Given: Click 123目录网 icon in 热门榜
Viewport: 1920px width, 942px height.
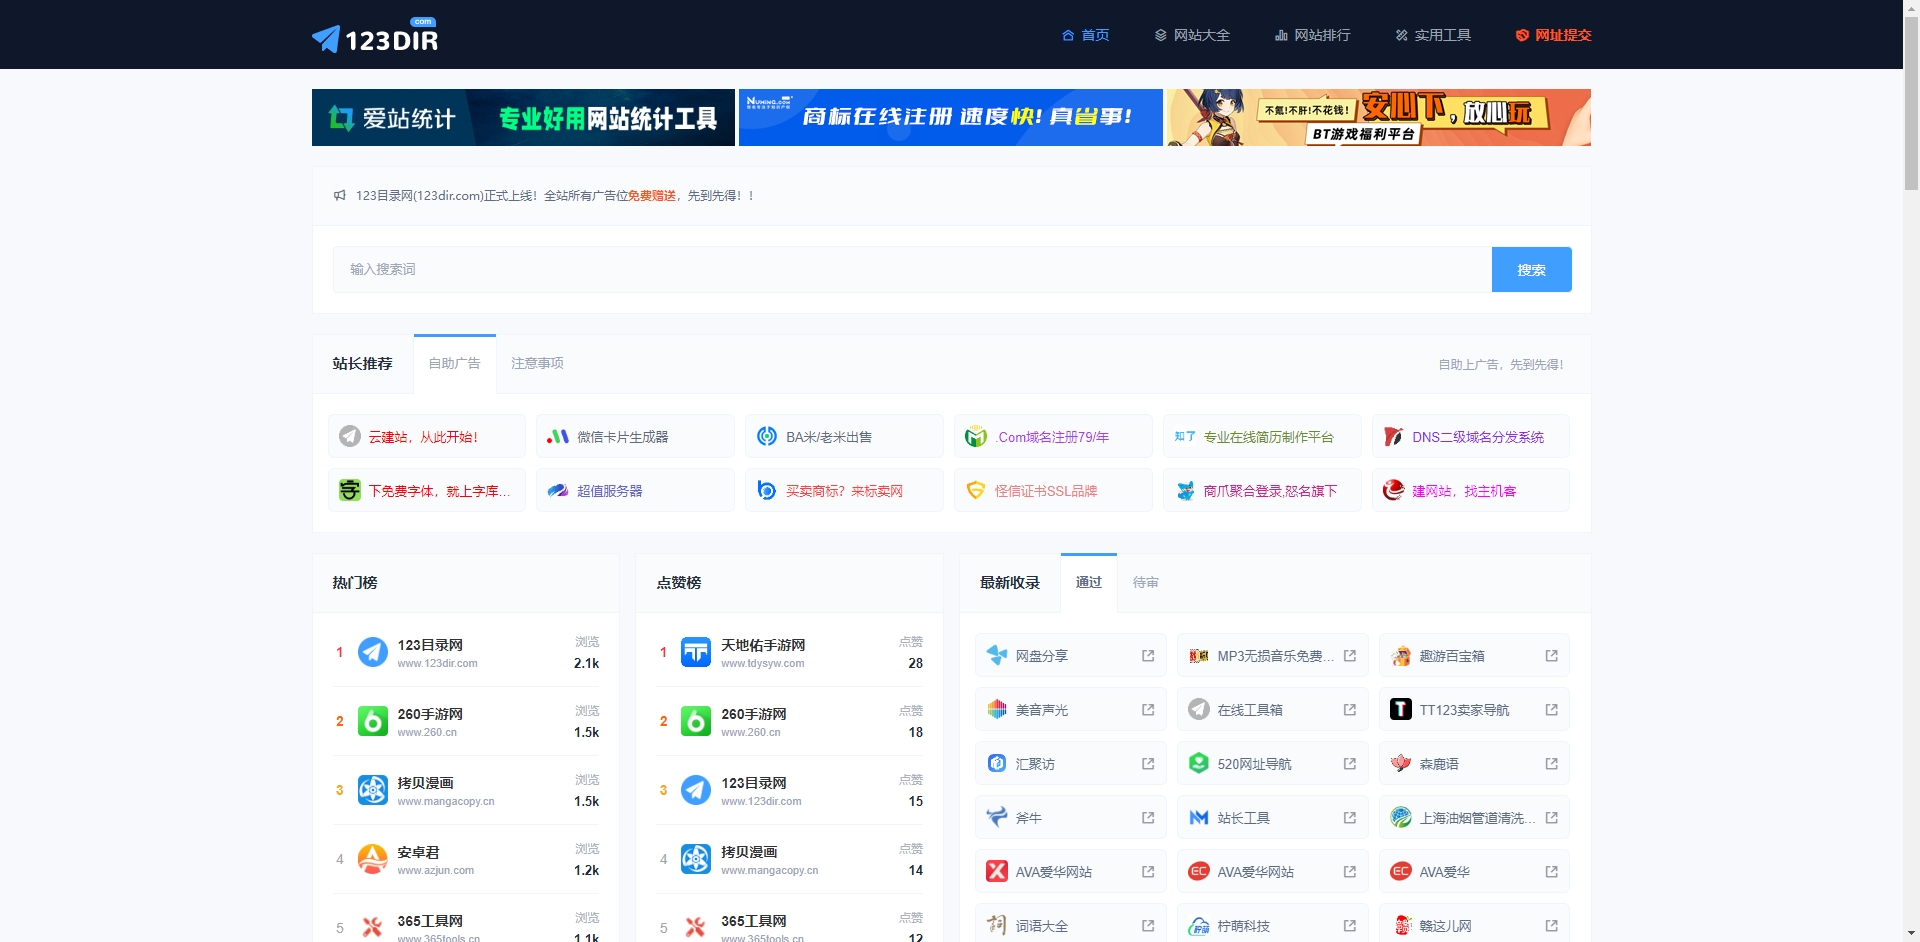Looking at the screenshot, I should (x=373, y=652).
